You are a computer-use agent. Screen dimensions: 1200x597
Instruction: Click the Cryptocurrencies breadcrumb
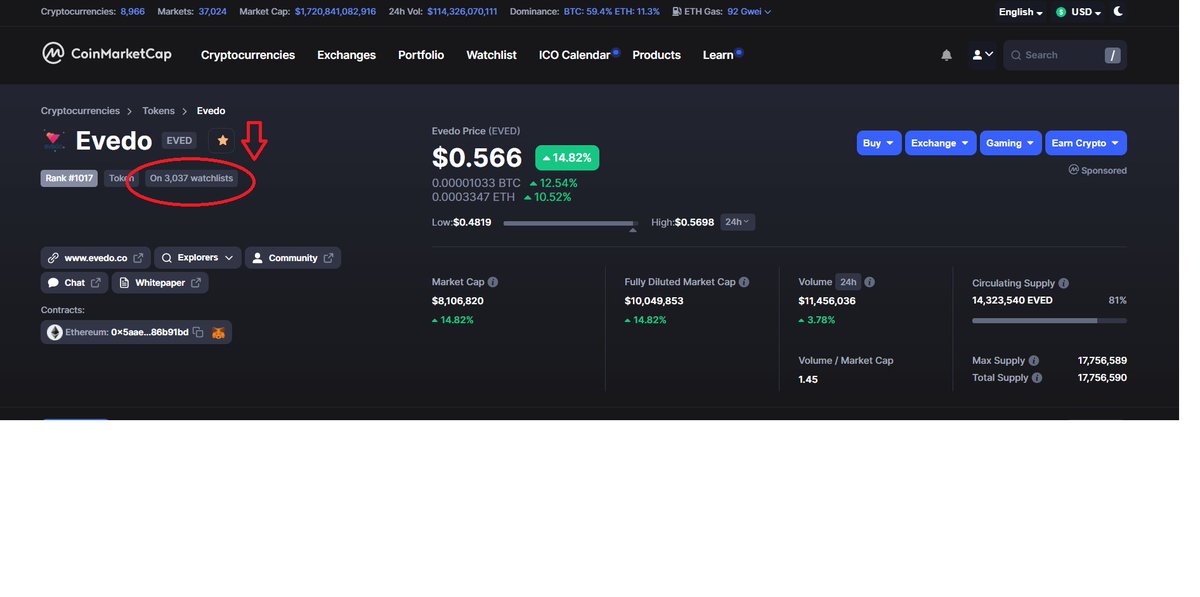coord(80,111)
